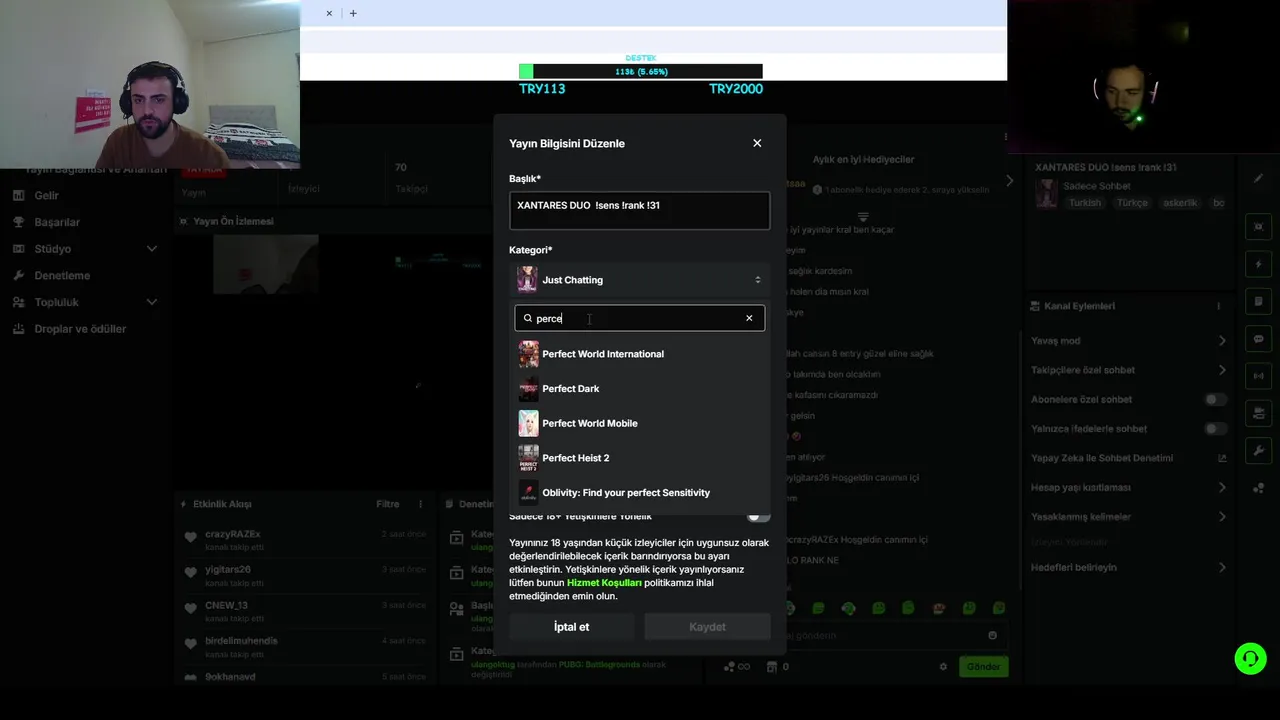Click the askerlik tag under stream title
The width and height of the screenshot is (1280, 720).
tap(1179, 203)
